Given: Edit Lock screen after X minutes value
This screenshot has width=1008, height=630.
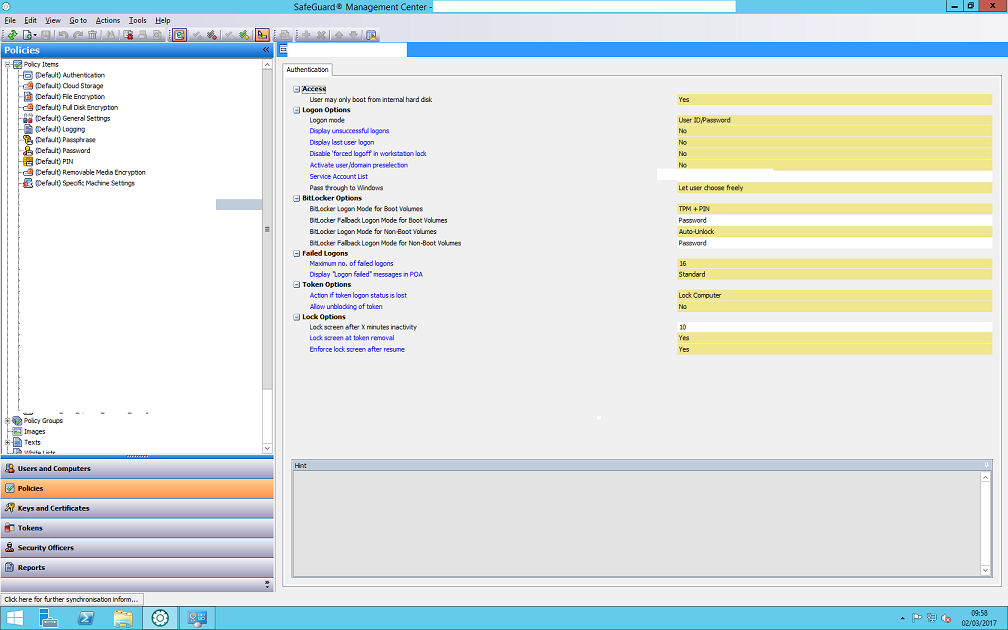Looking at the screenshot, I should [834, 327].
